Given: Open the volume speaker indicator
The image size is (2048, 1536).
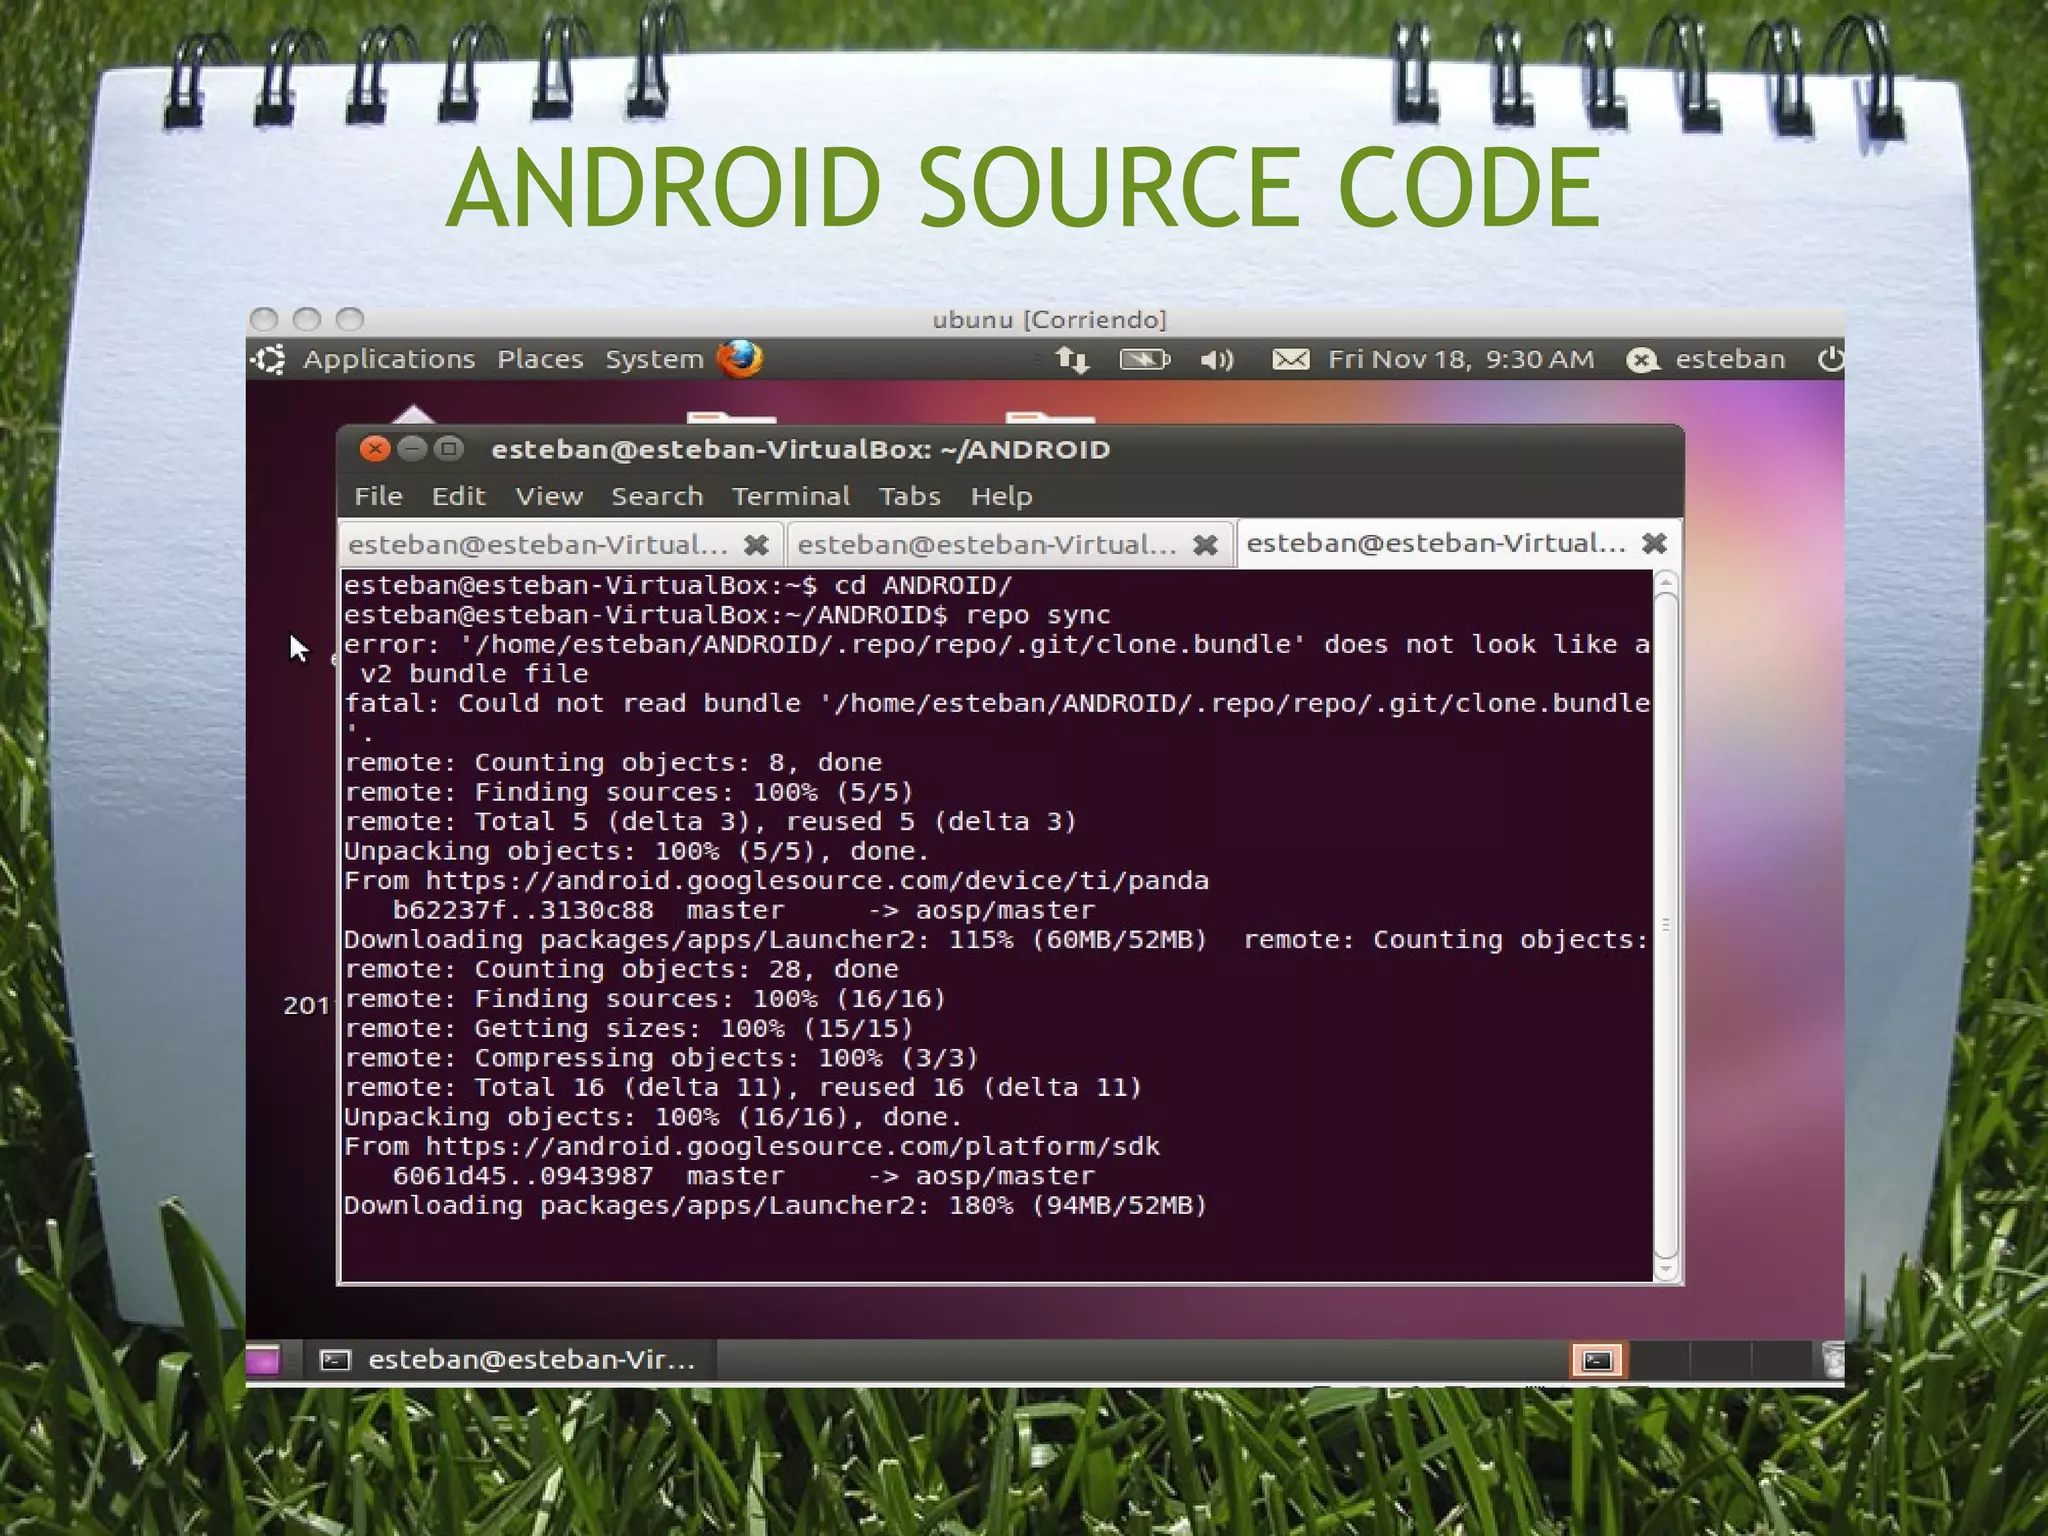Looking at the screenshot, I should point(1216,359).
